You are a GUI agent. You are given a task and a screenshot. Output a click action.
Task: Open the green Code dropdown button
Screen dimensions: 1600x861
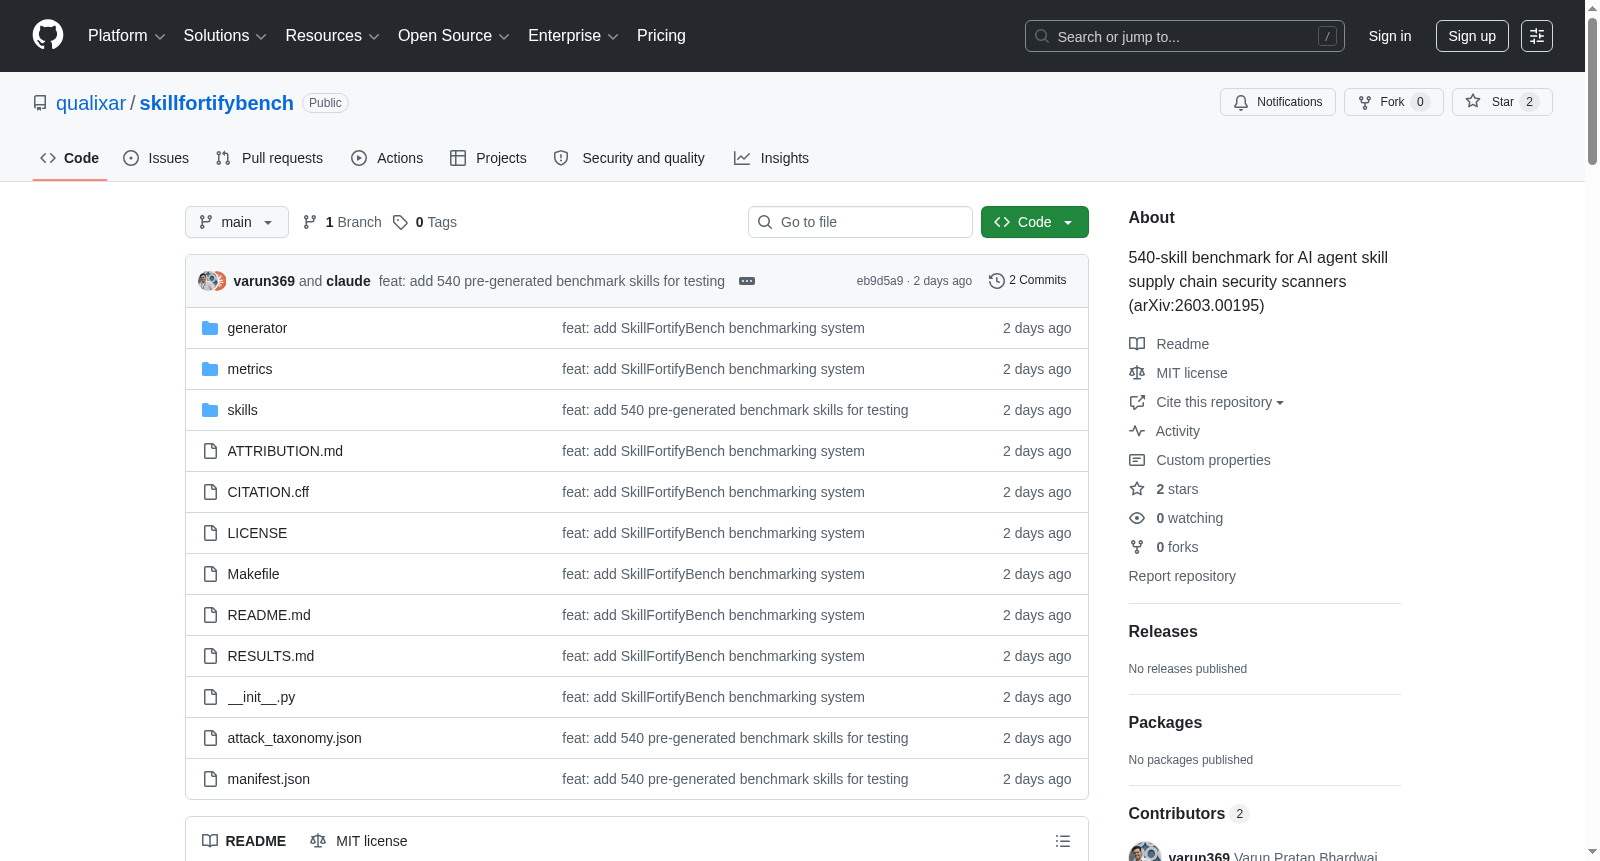click(x=1035, y=222)
